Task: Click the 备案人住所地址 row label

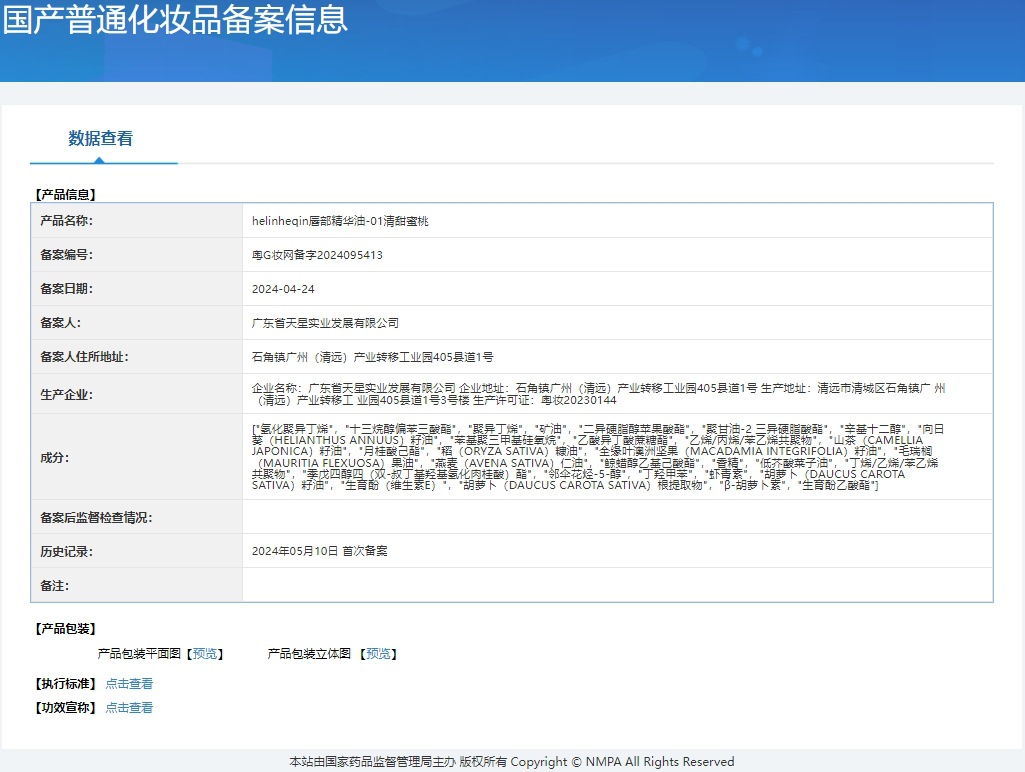Action: point(84,357)
